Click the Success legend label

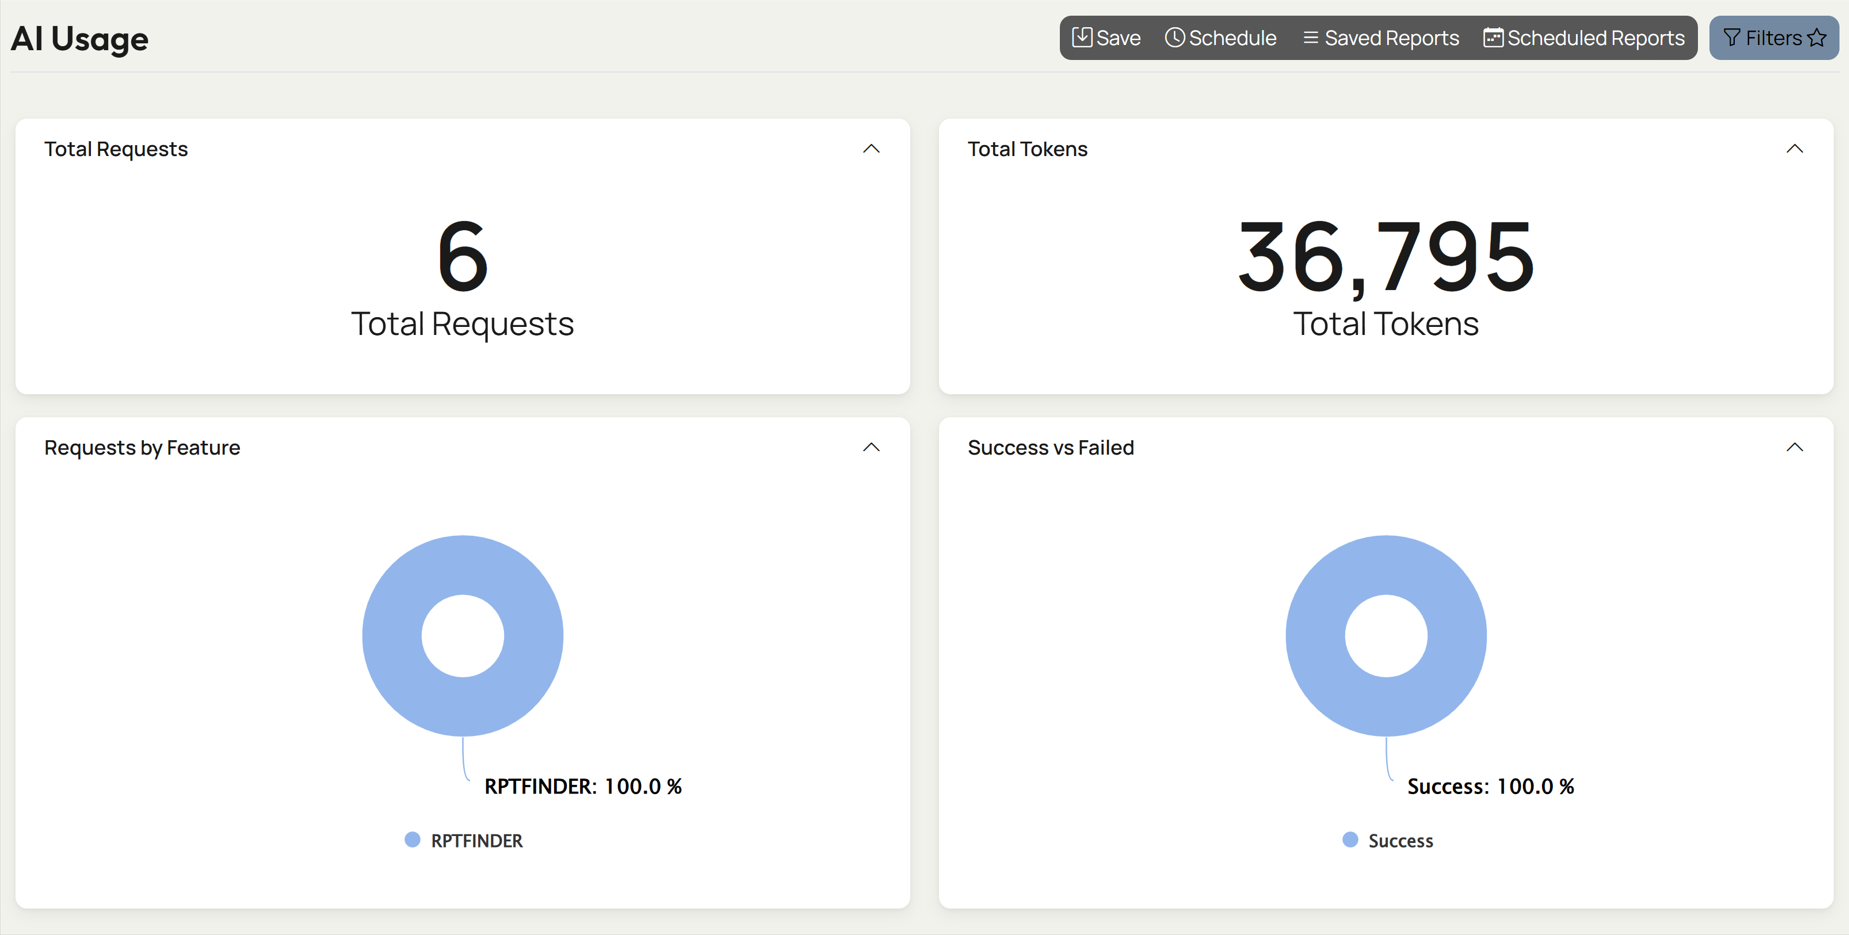[x=1401, y=841]
